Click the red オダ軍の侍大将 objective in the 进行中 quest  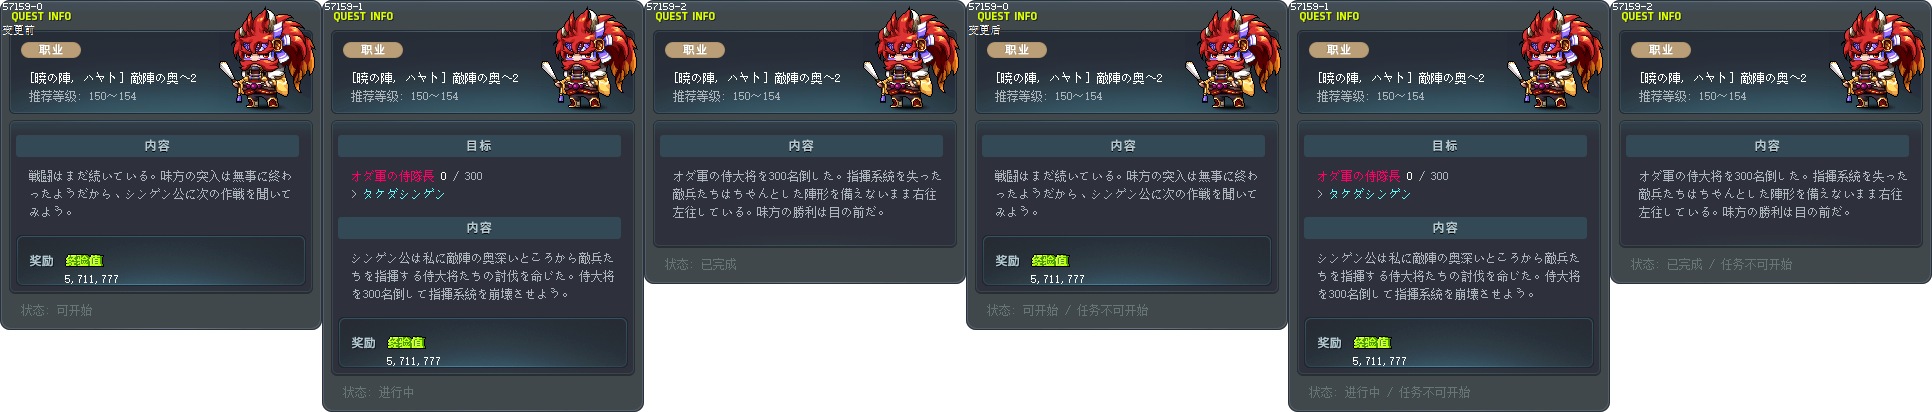[392, 176]
